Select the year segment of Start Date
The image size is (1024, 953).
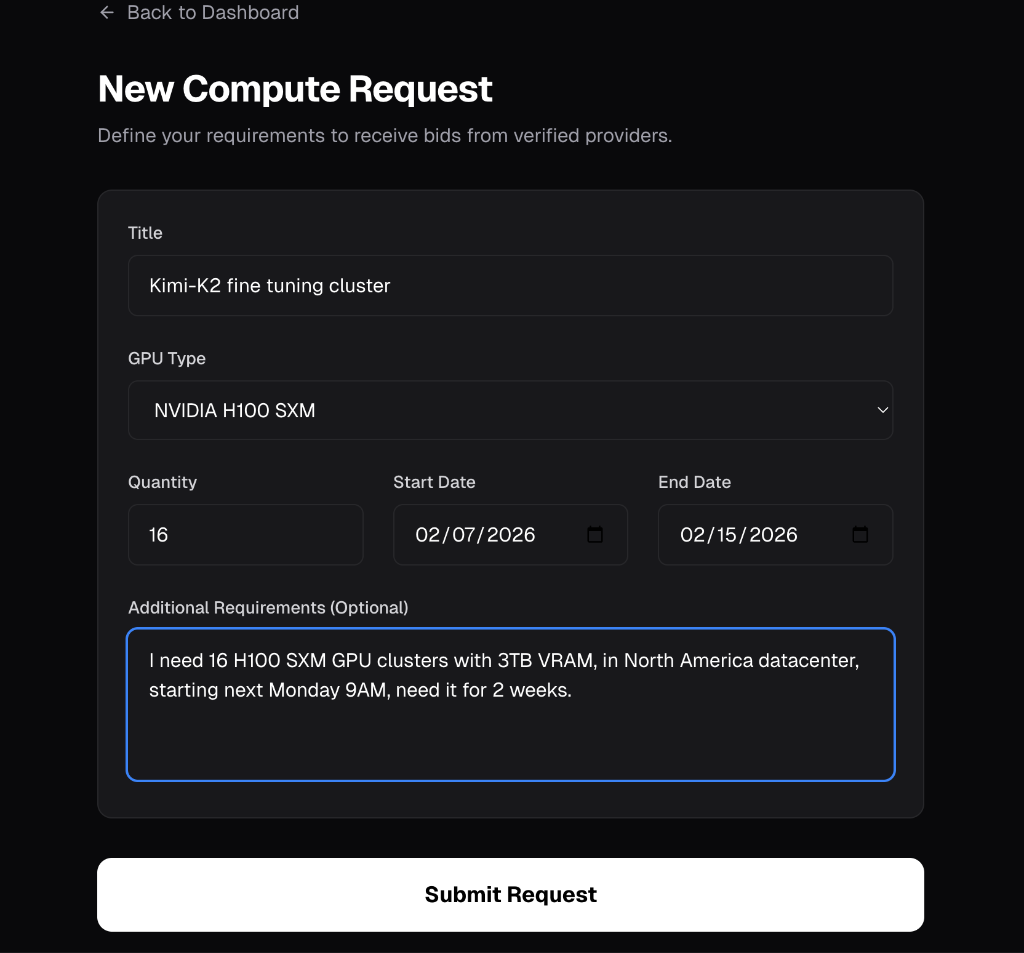[512, 535]
